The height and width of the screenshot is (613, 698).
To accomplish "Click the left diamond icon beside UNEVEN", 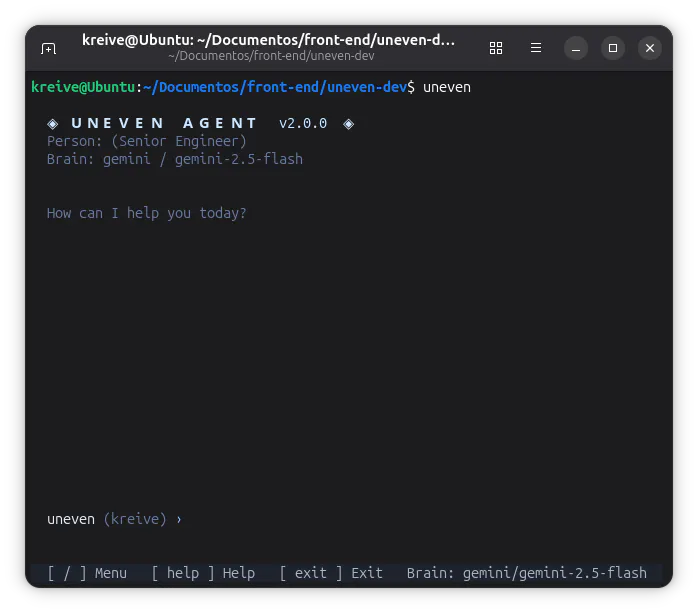I will 53,124.
